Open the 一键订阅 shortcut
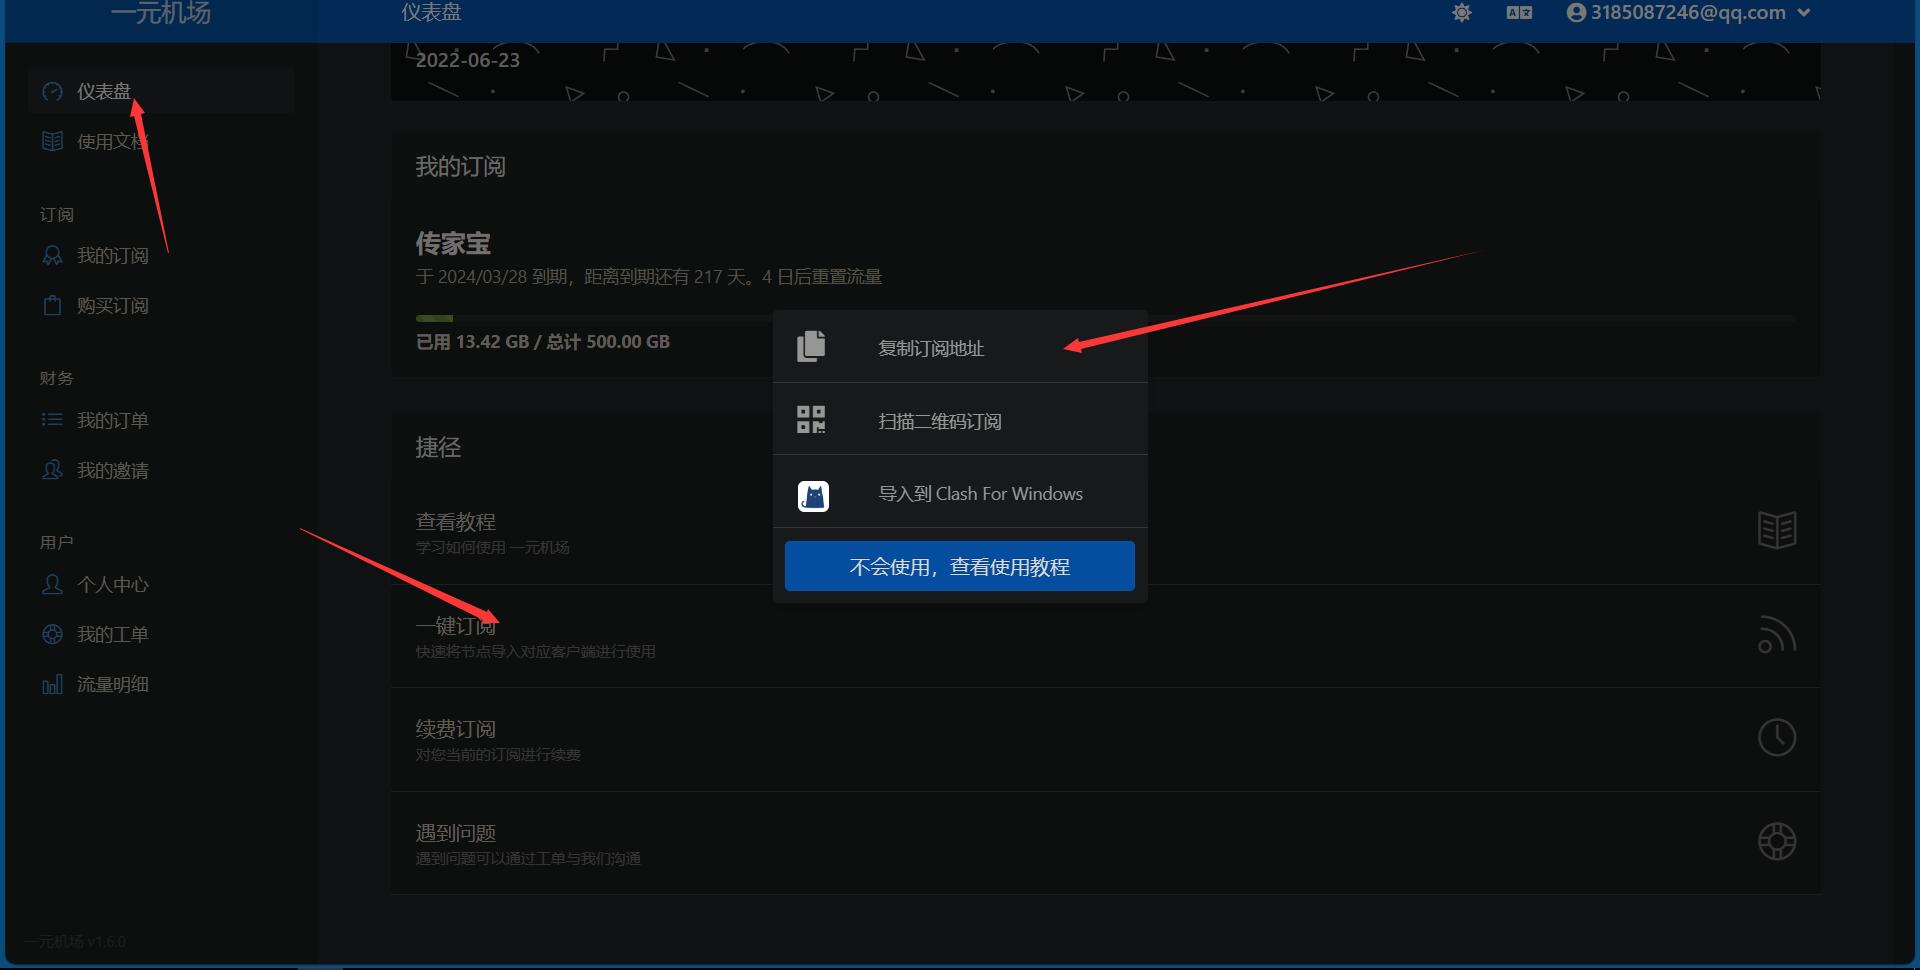This screenshot has height=970, width=1920. click(x=1105, y=636)
